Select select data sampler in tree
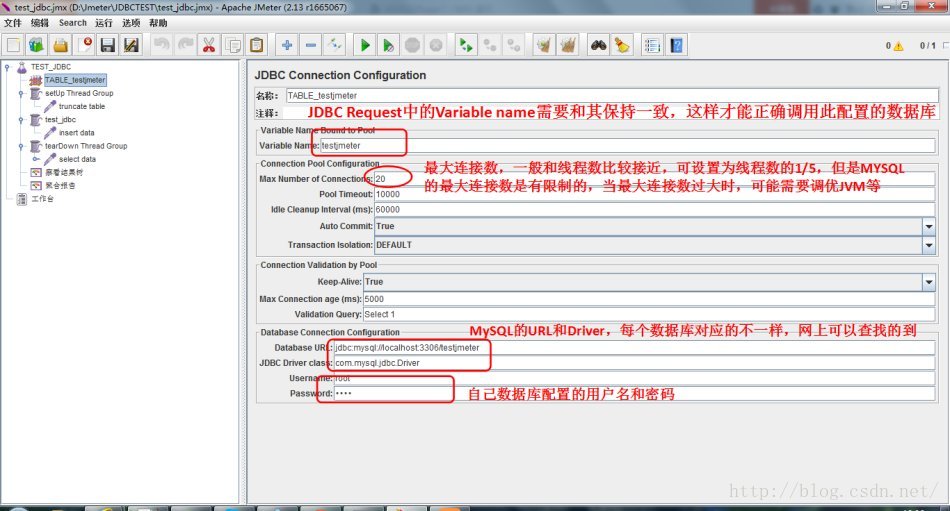This screenshot has width=950, height=511. pos(77,159)
